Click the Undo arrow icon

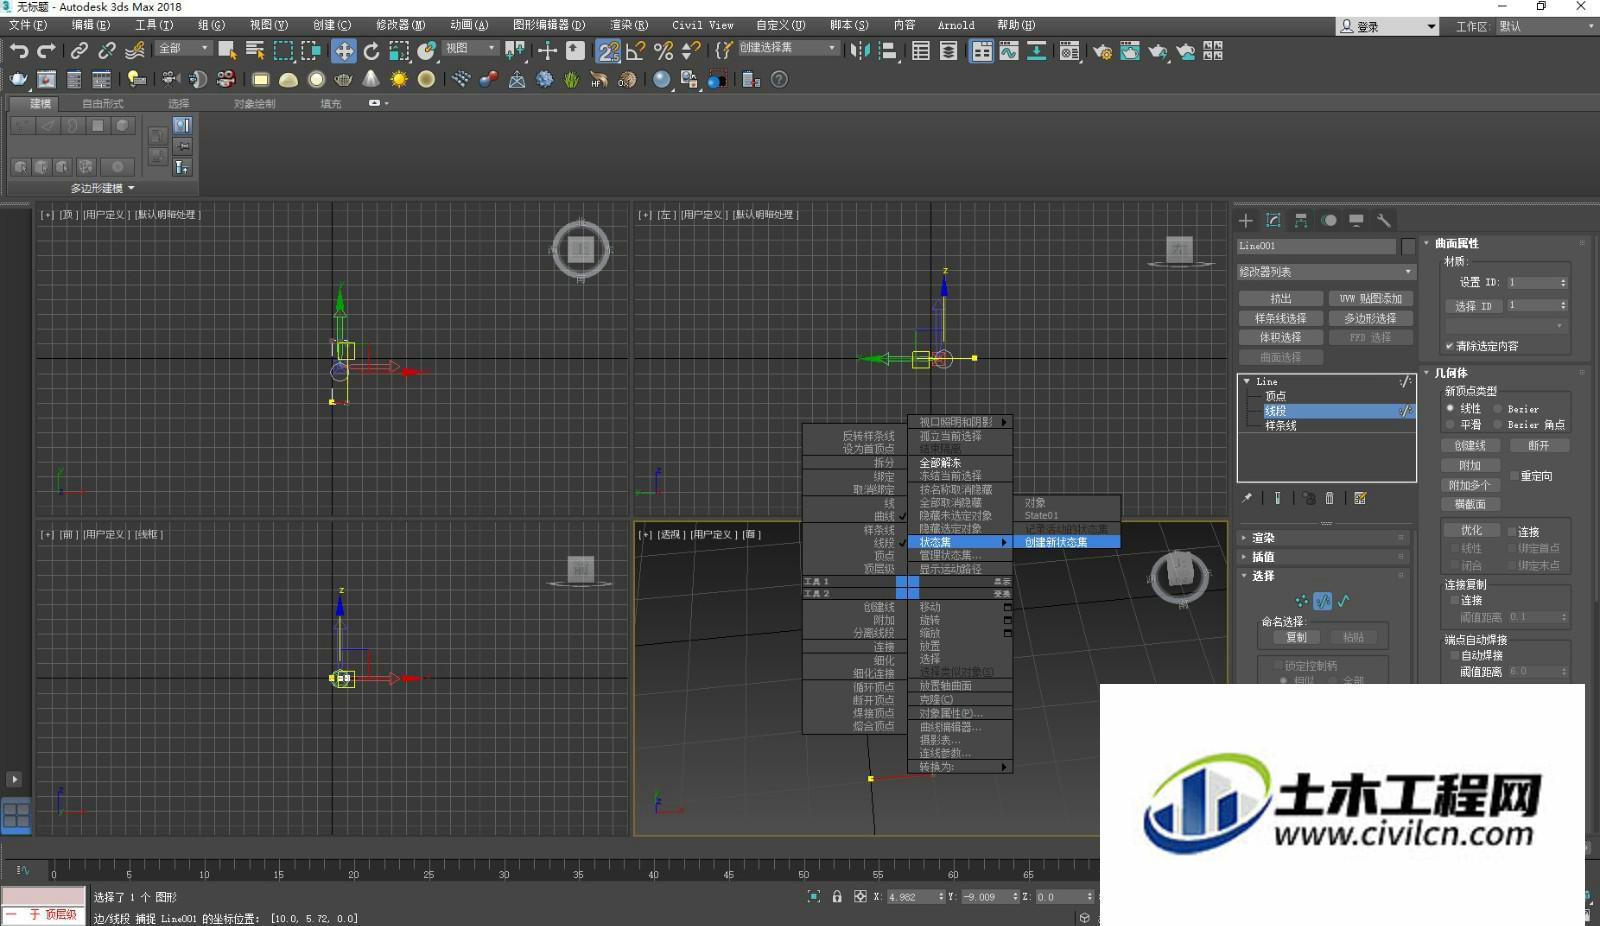(x=19, y=50)
